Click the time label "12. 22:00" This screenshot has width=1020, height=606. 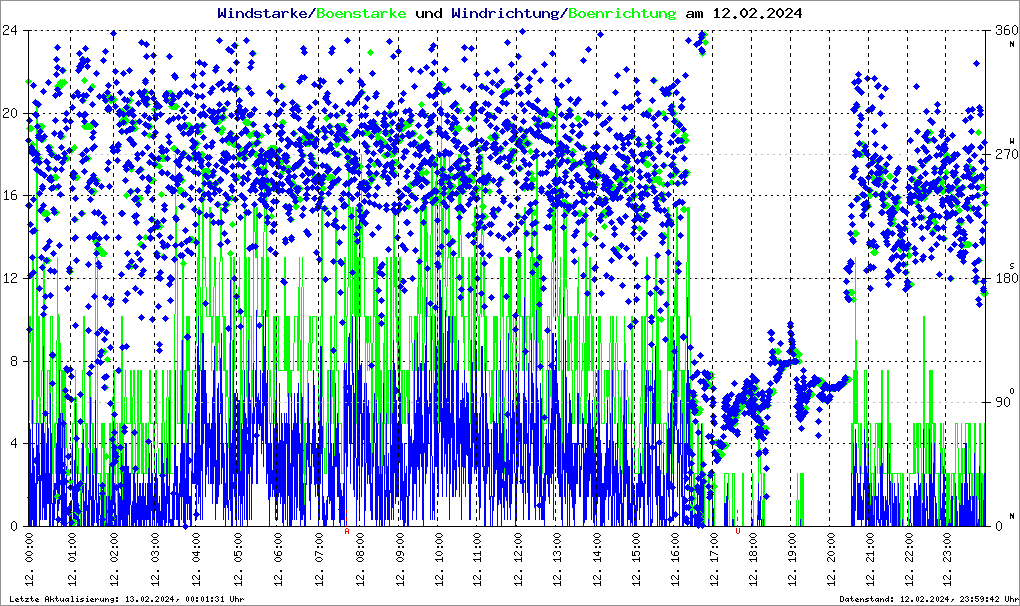click(908, 558)
